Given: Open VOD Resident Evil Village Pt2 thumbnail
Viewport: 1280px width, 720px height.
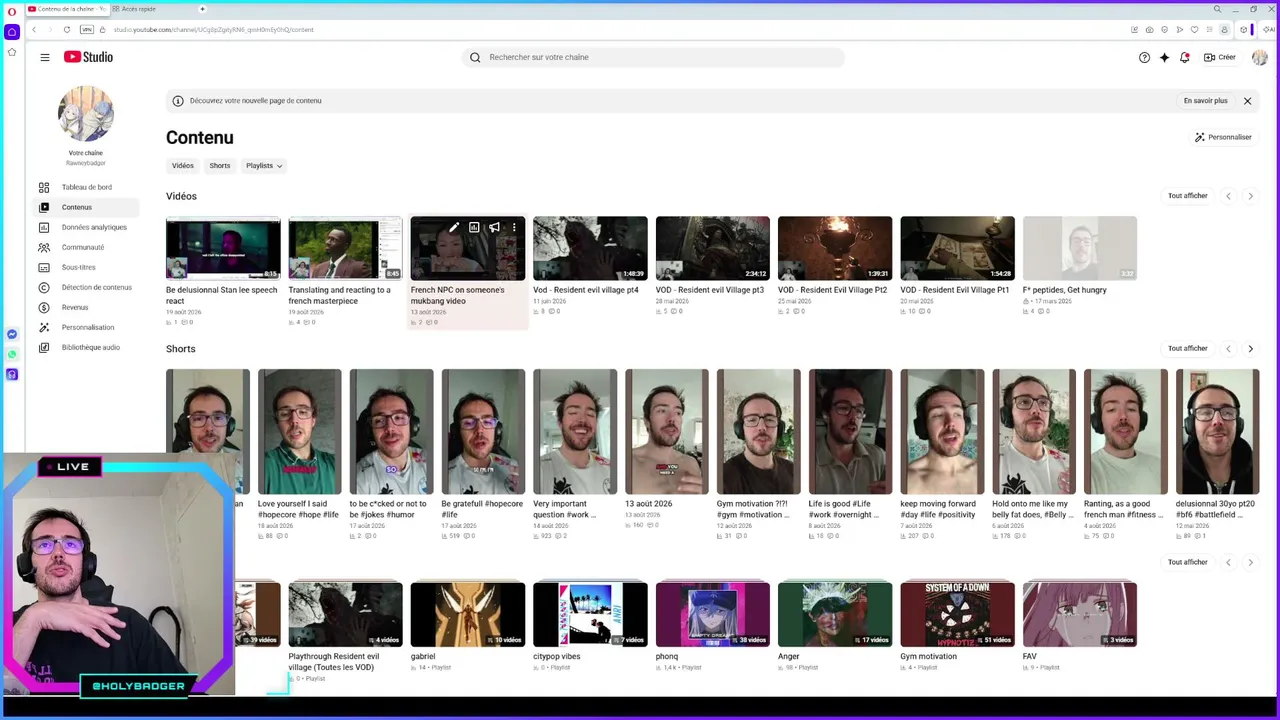Looking at the screenshot, I should [835, 248].
